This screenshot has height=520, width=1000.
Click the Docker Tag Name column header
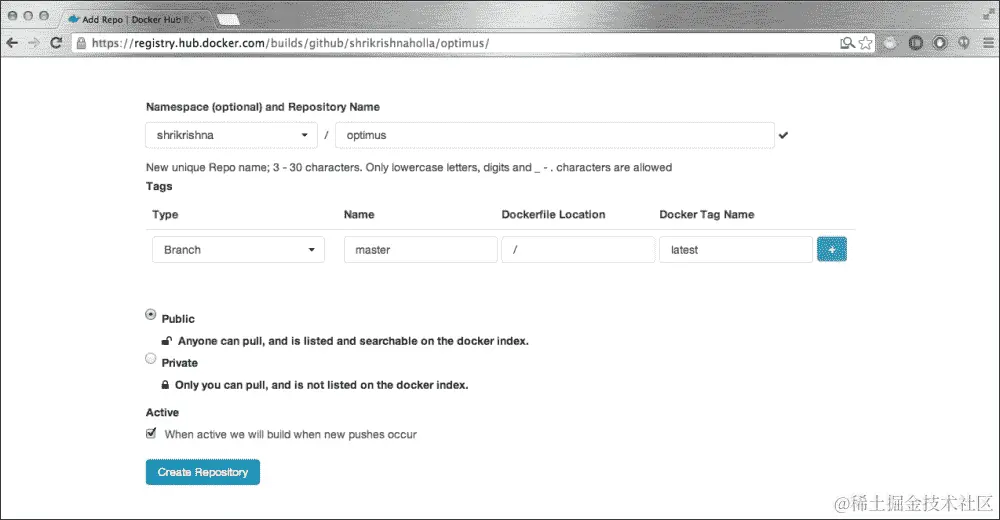click(x=707, y=214)
